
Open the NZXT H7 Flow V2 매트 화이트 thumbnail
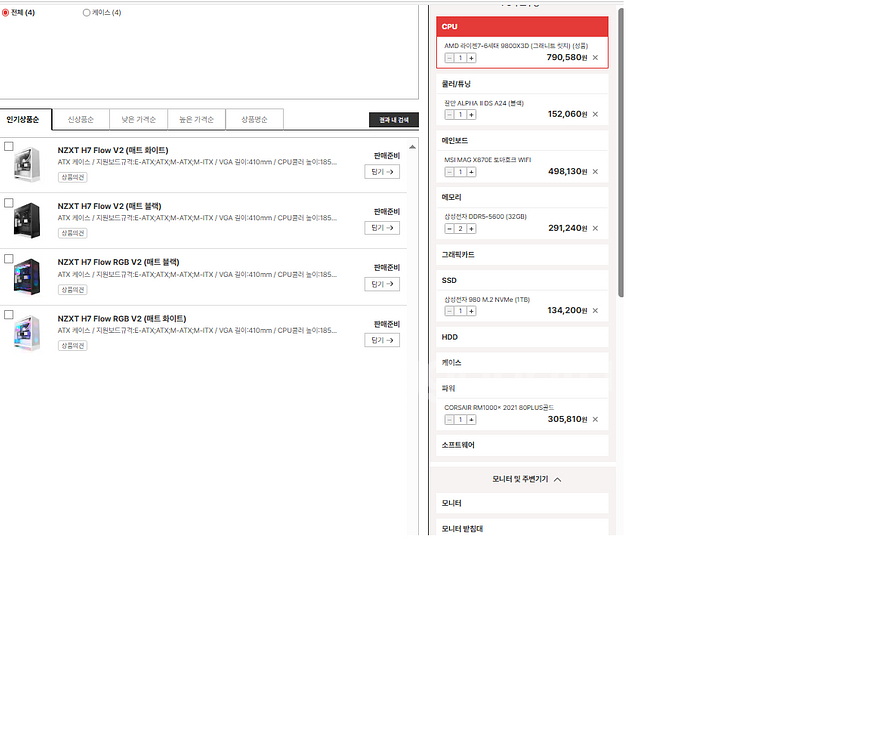pyautogui.click(x=27, y=165)
